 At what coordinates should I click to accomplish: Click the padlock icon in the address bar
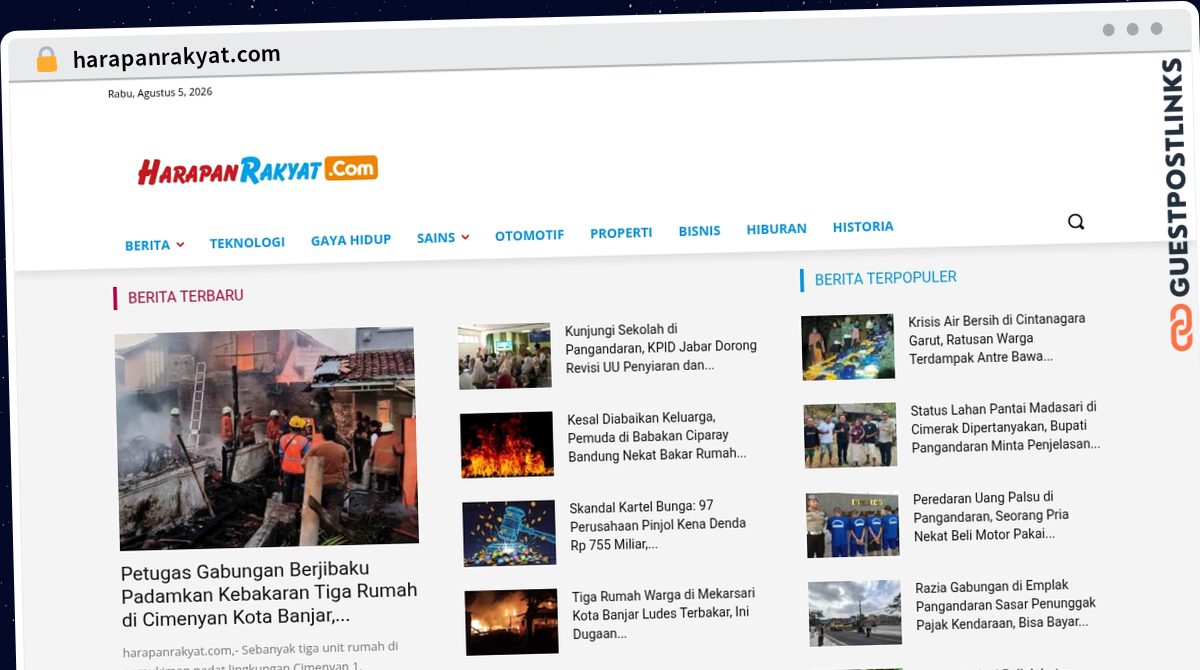point(47,60)
